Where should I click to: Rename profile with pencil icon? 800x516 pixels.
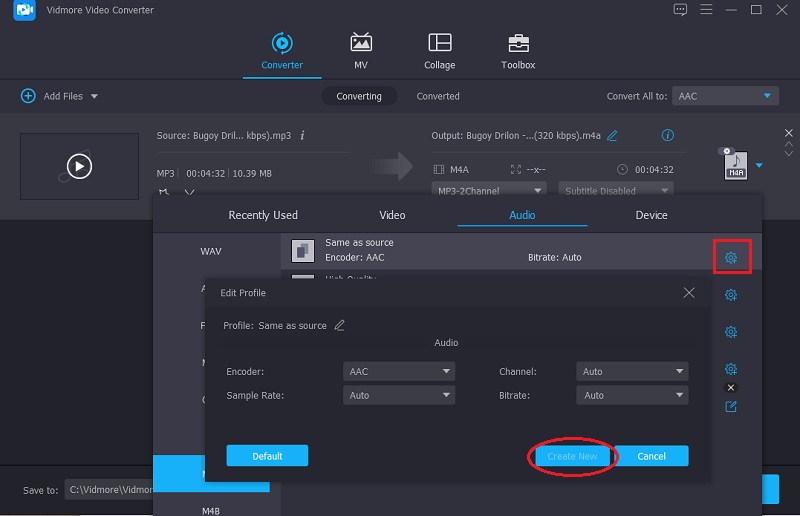[x=340, y=325]
